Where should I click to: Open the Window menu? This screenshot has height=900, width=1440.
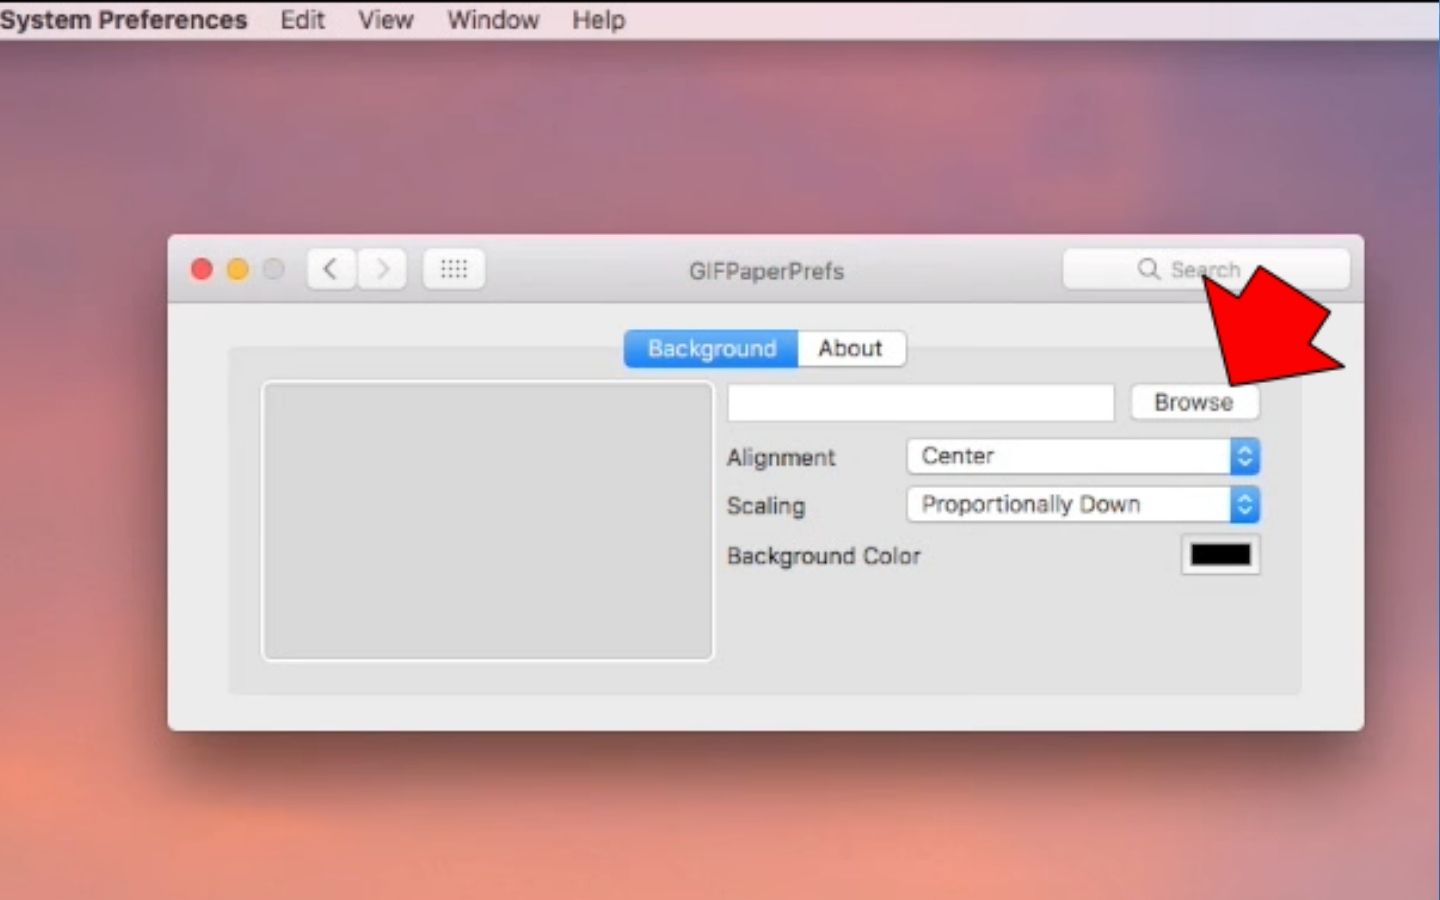493,20
